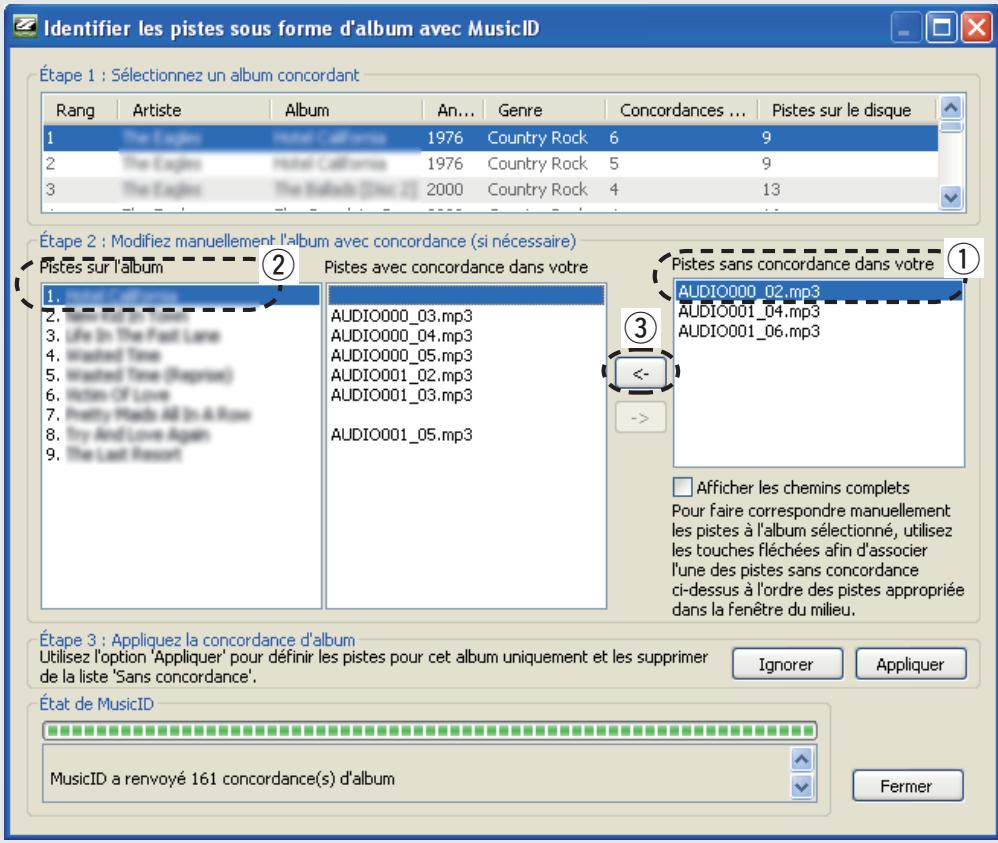
Task: Click the left arrow match button
Action: (640, 373)
